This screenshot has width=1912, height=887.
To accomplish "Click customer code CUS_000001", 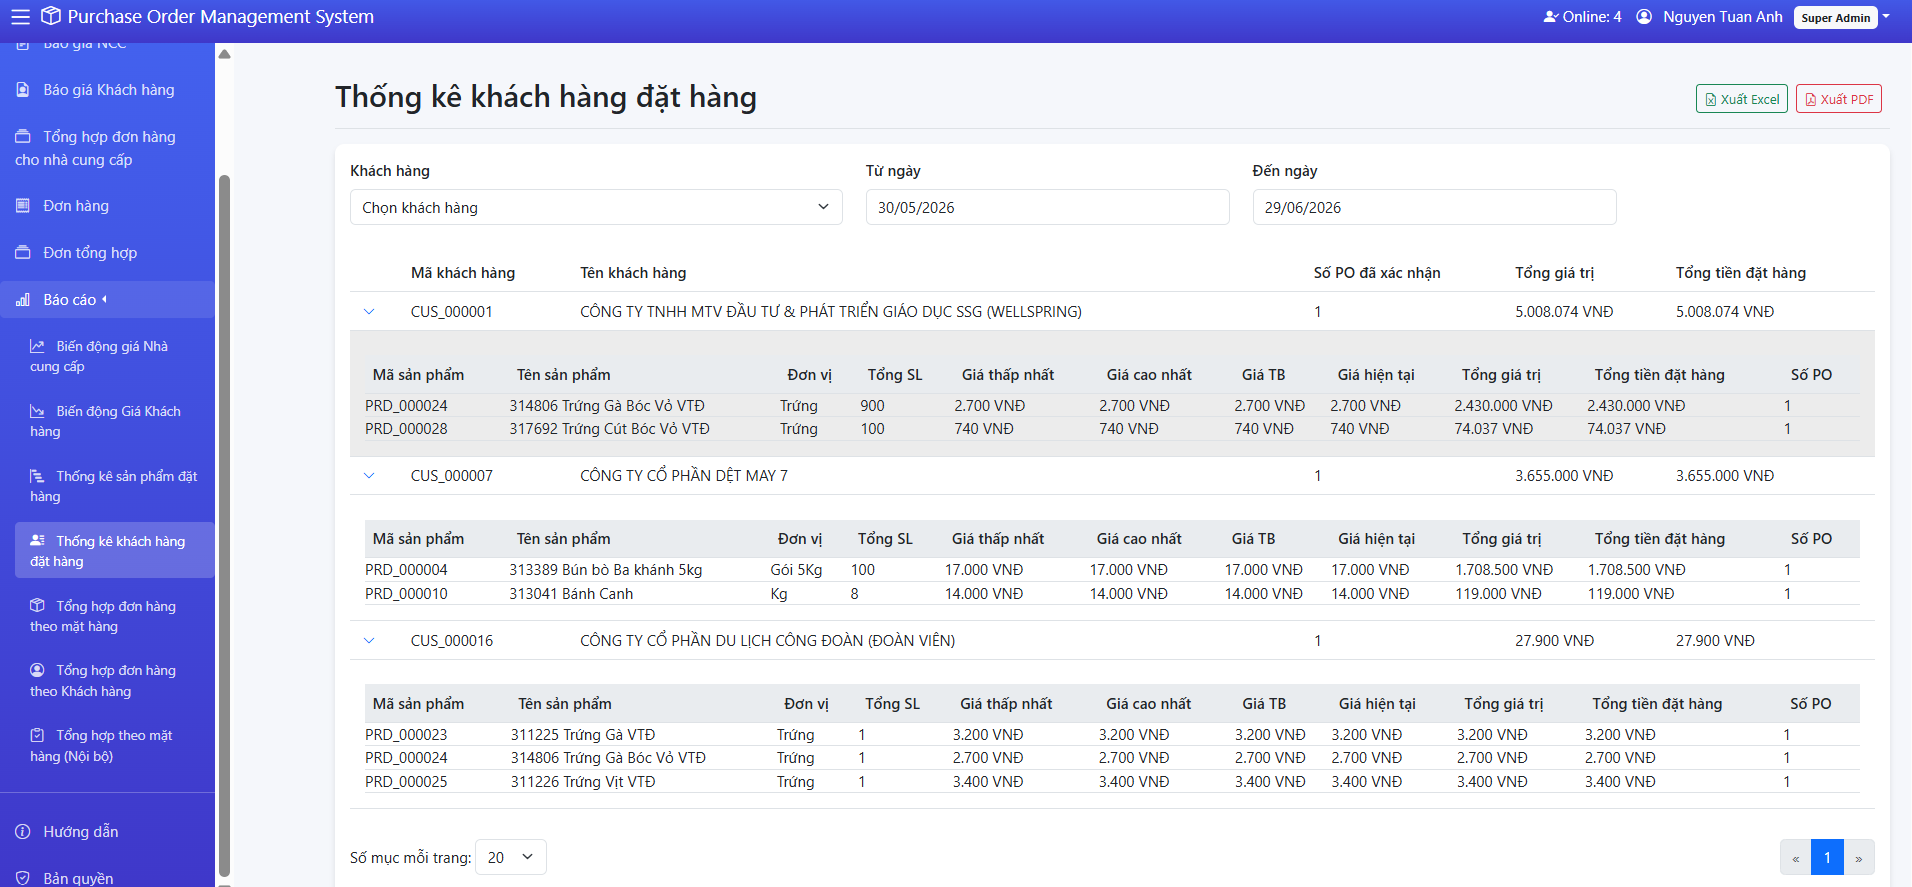I will [451, 312].
